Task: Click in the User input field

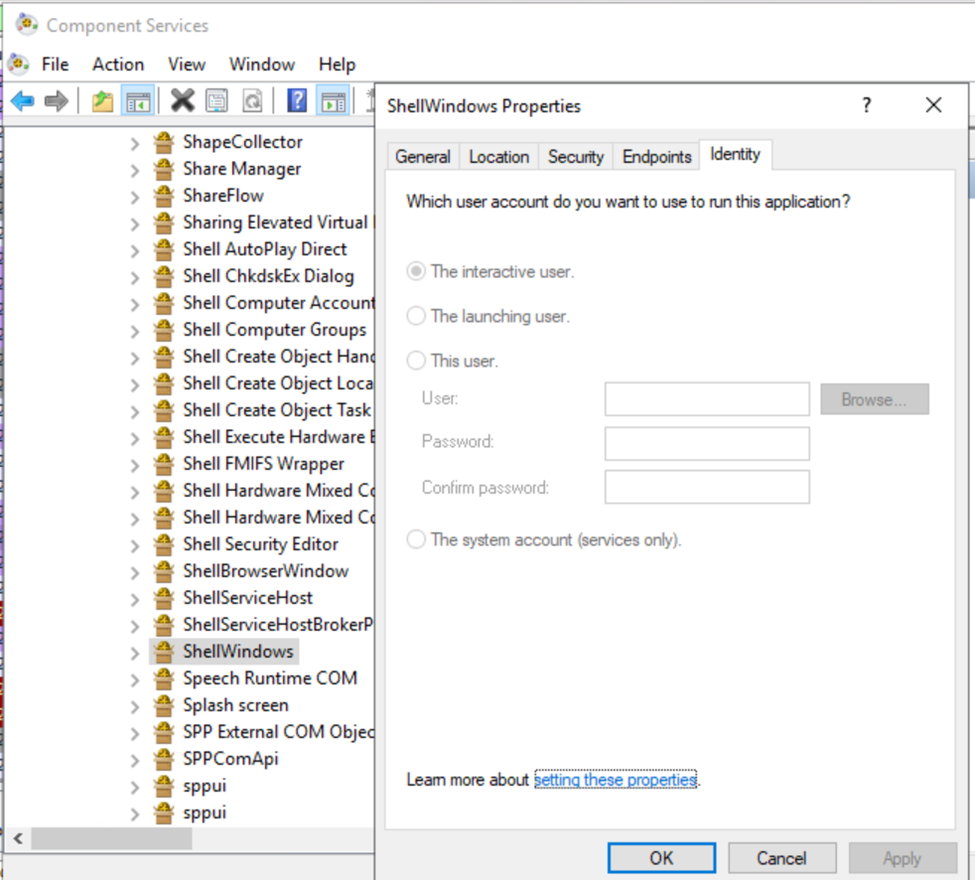Action: 707,399
